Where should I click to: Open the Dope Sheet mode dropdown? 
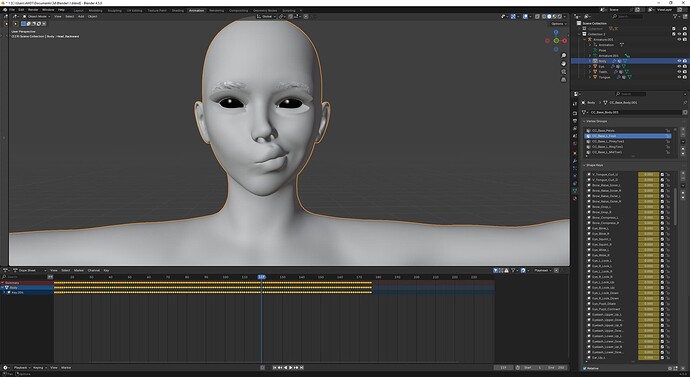[29, 271]
